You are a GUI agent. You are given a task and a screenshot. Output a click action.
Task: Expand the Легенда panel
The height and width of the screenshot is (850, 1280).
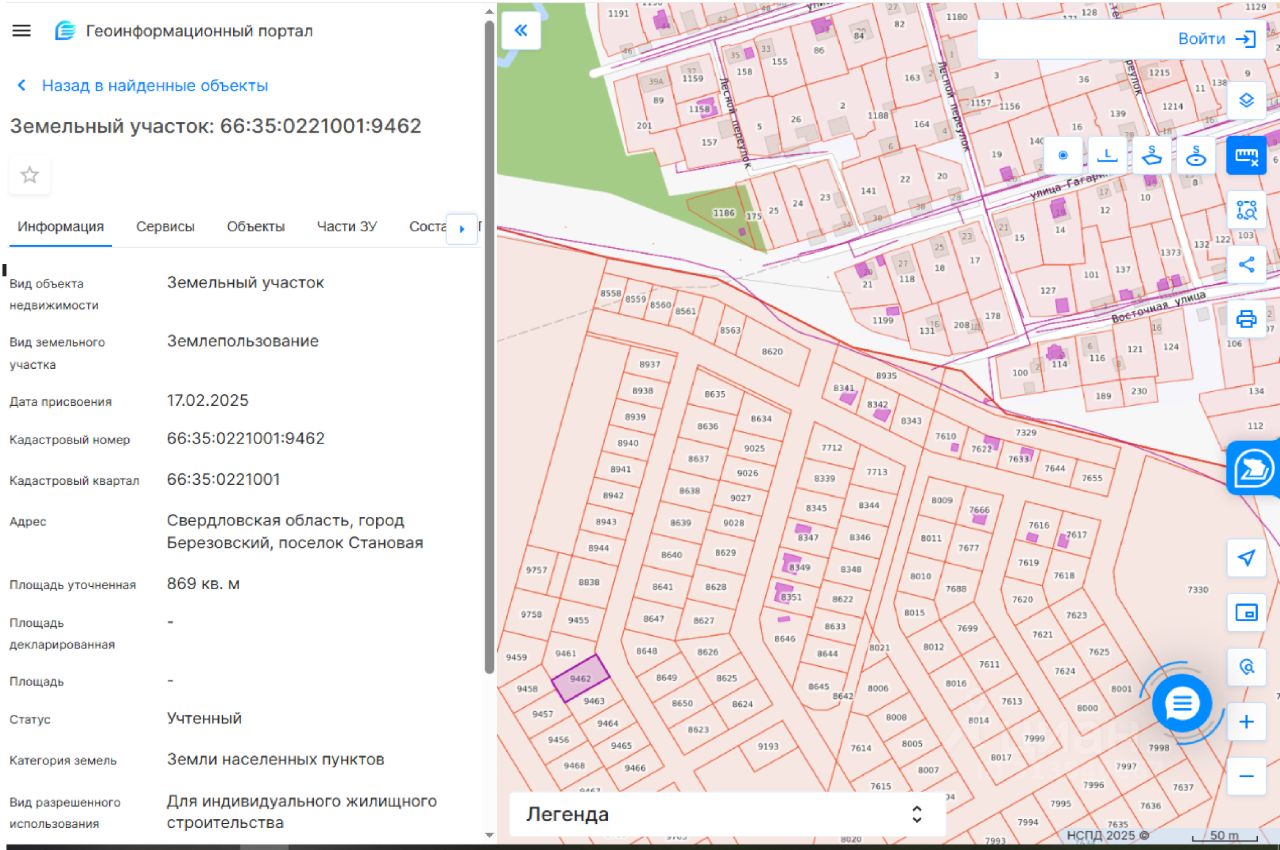pos(727,814)
